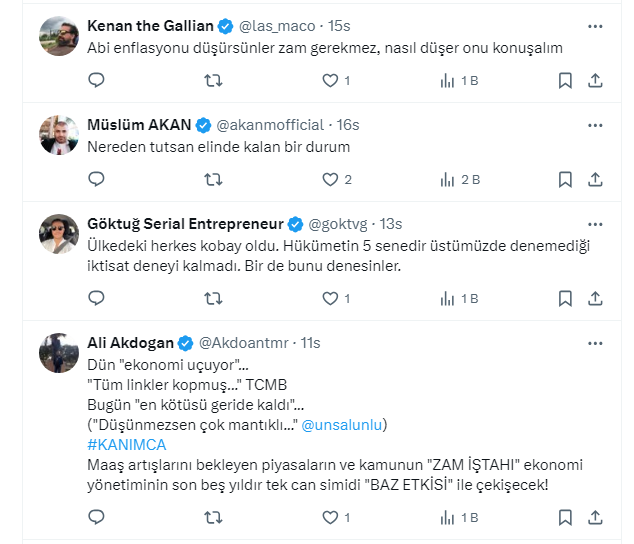
Task: Reply to Göktuğ Serial Entrepreneur's tweet
Action: (x=96, y=298)
